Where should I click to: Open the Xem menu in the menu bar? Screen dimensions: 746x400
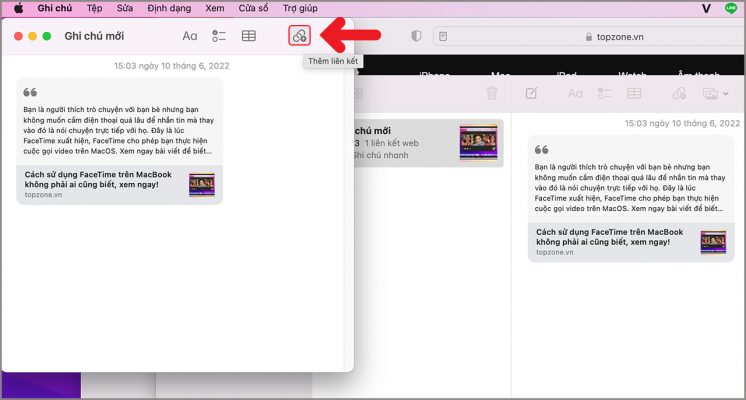coord(214,8)
